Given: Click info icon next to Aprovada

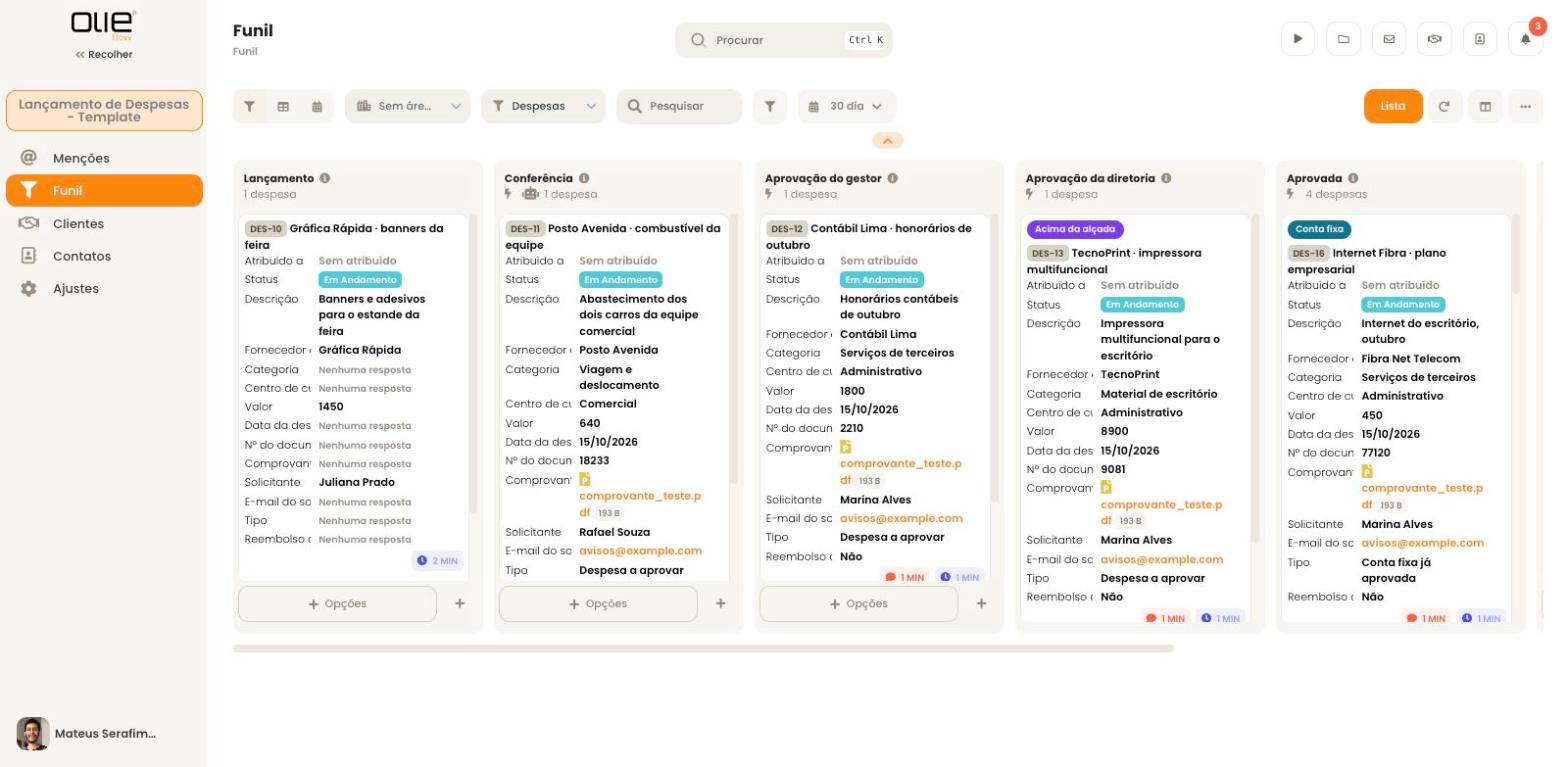Looking at the screenshot, I should click(x=1353, y=178).
